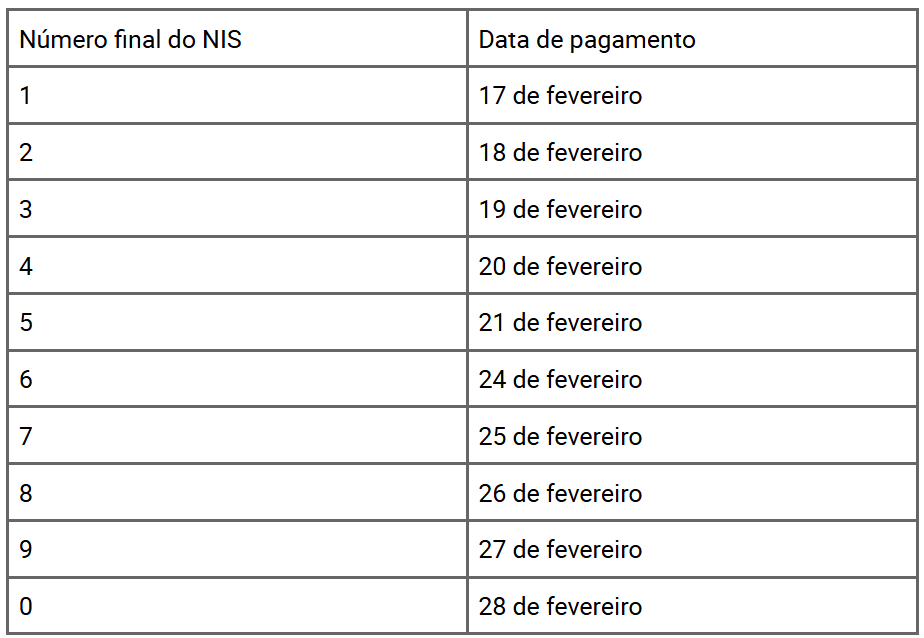Select the '17 de fevereiro' date cell
Screen dimensions: 924x638
692,95
